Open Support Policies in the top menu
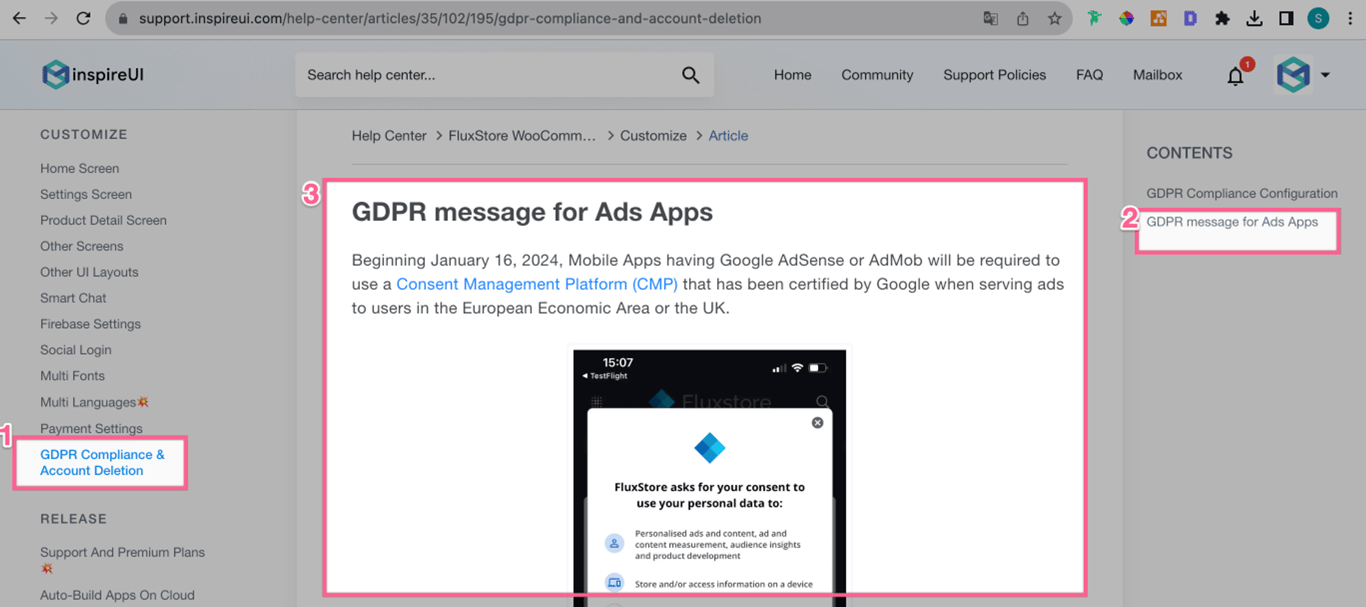 point(994,75)
